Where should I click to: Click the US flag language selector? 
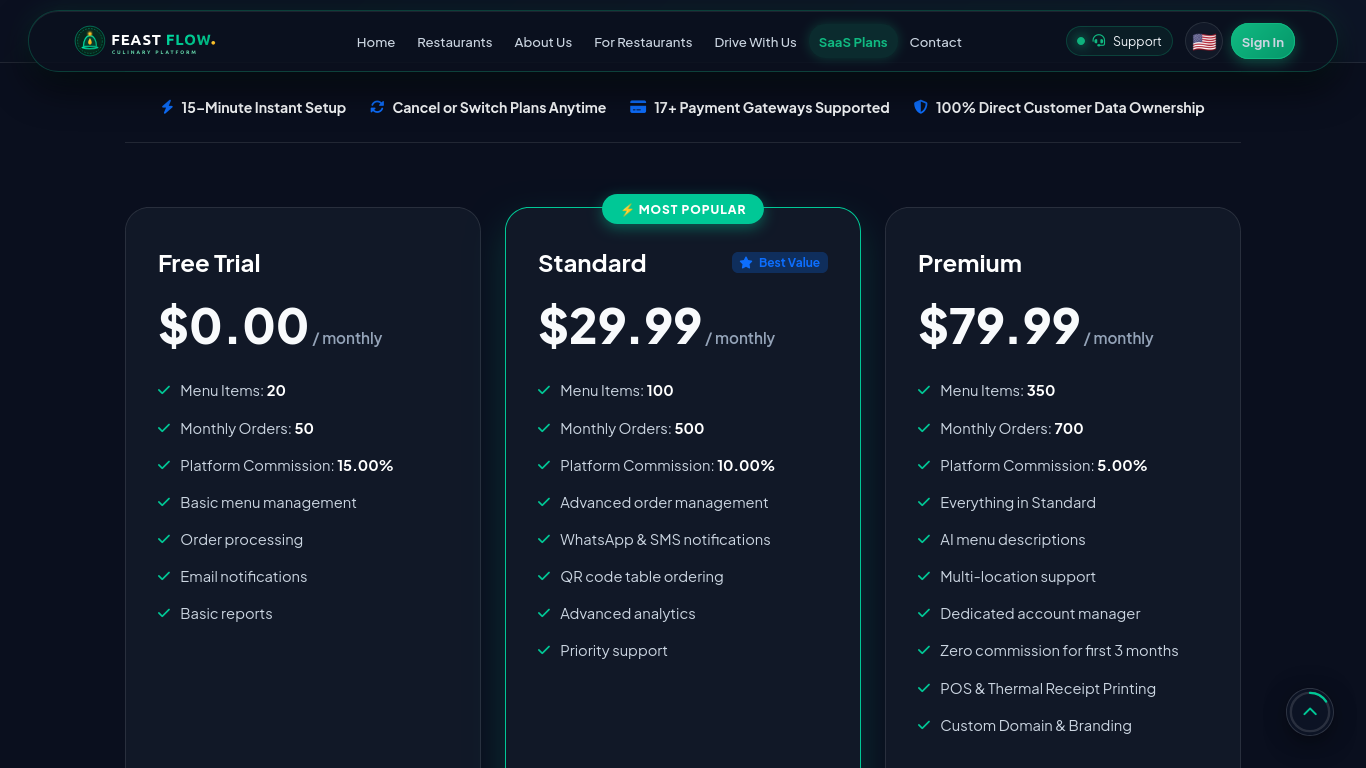(1204, 42)
